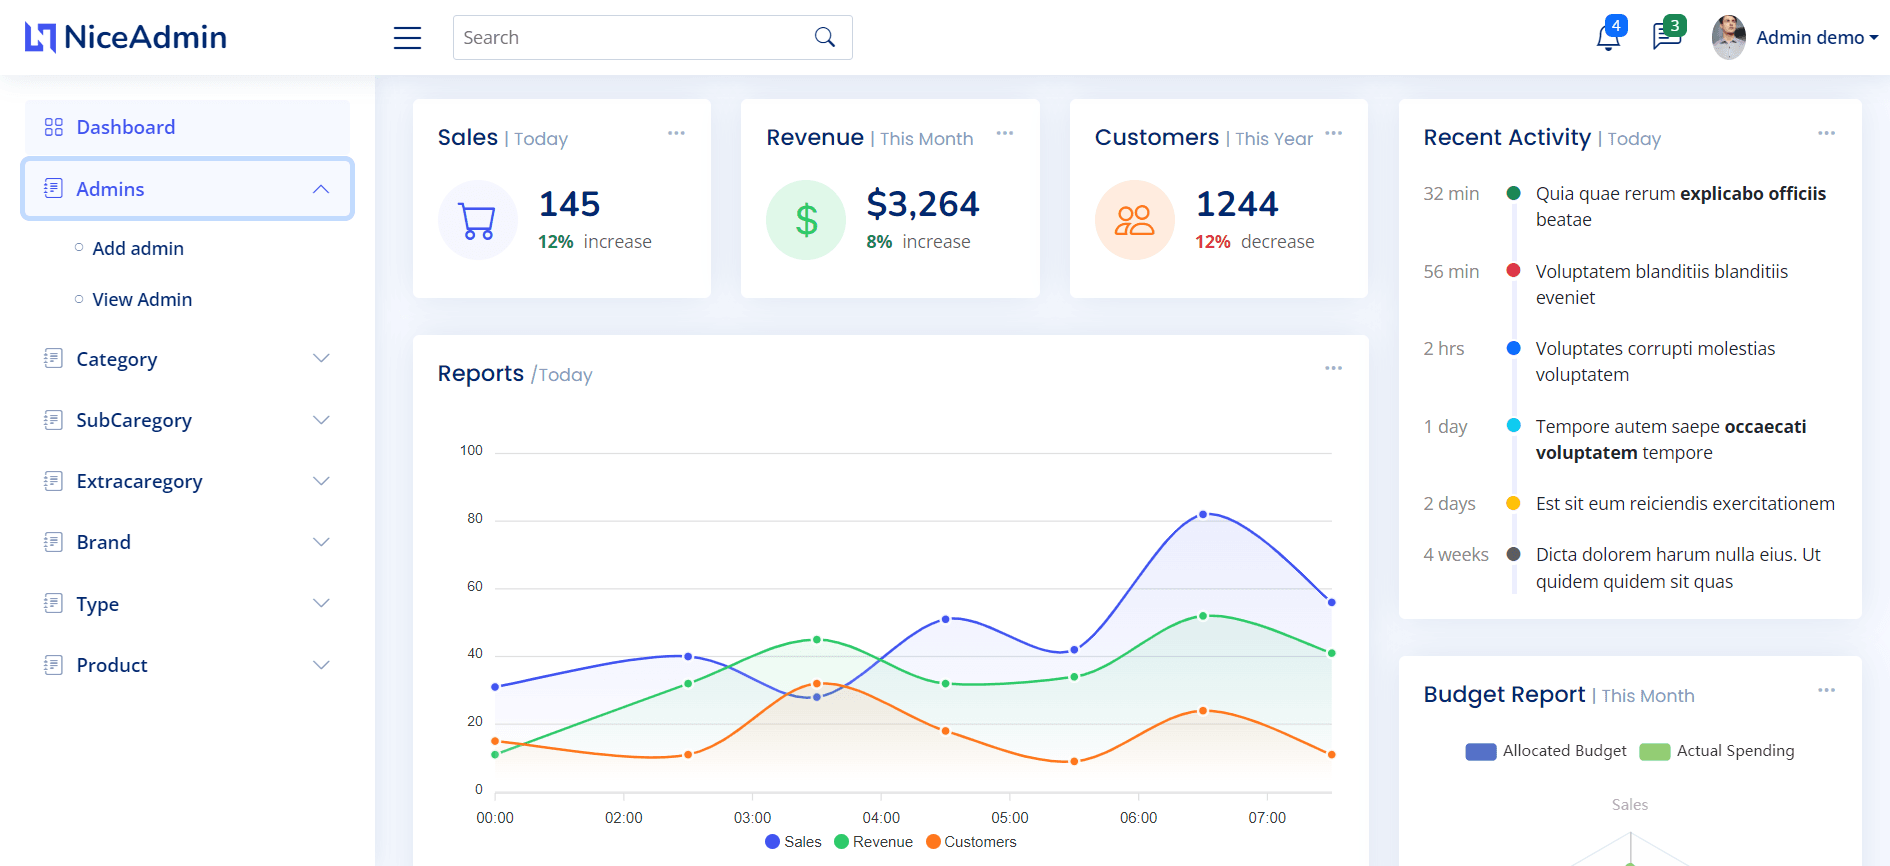1890x866 pixels.
Task: Click 'Voluptatem blanditiis blanditiis eveniet' activity
Action: pyautogui.click(x=1662, y=284)
